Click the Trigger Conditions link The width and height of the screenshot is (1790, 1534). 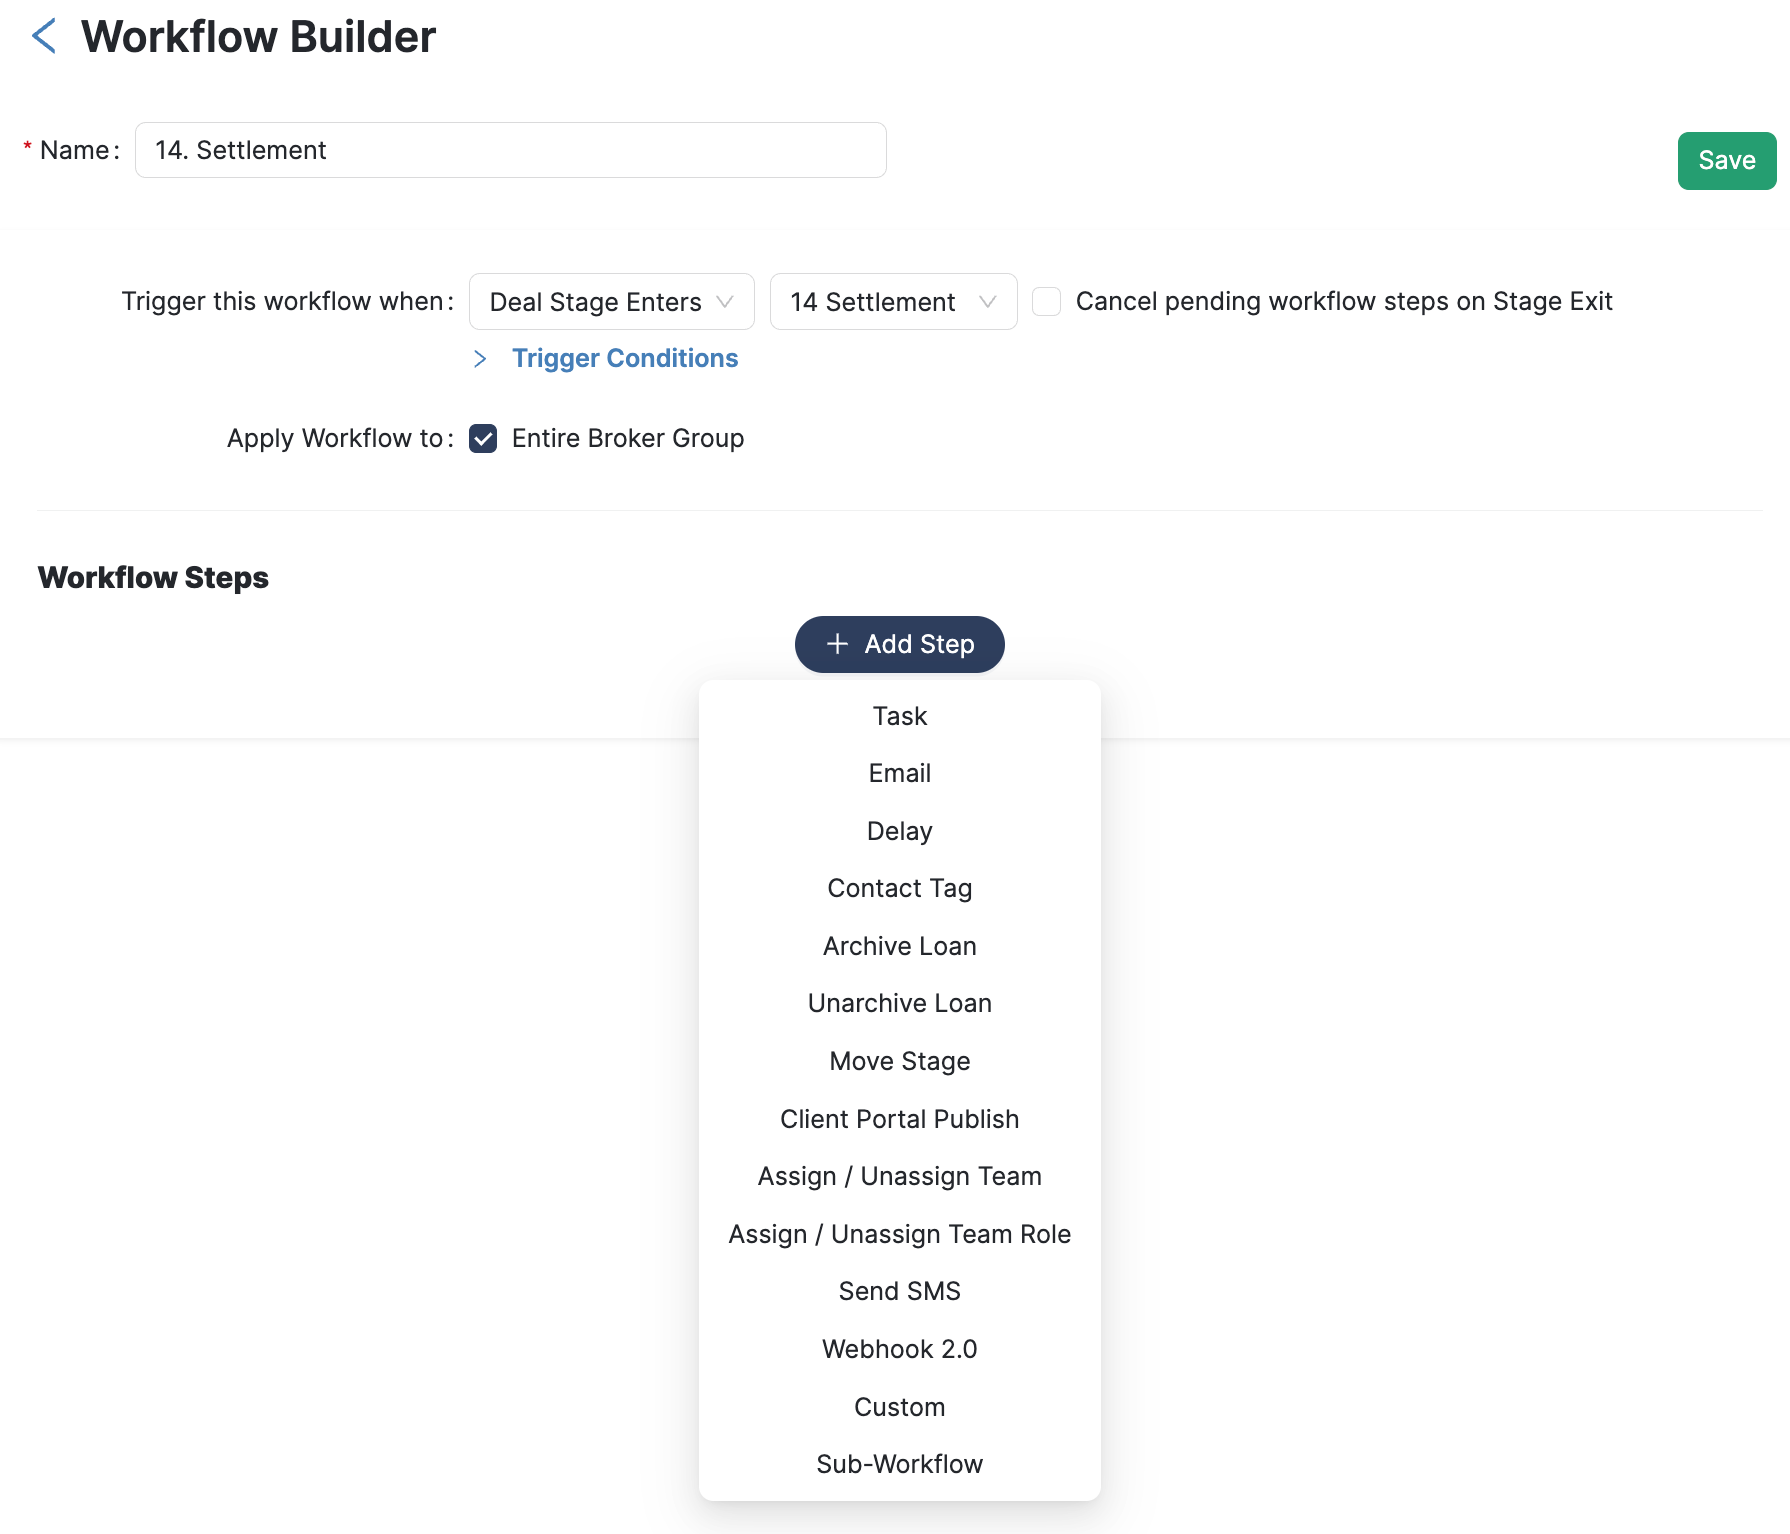625,359
